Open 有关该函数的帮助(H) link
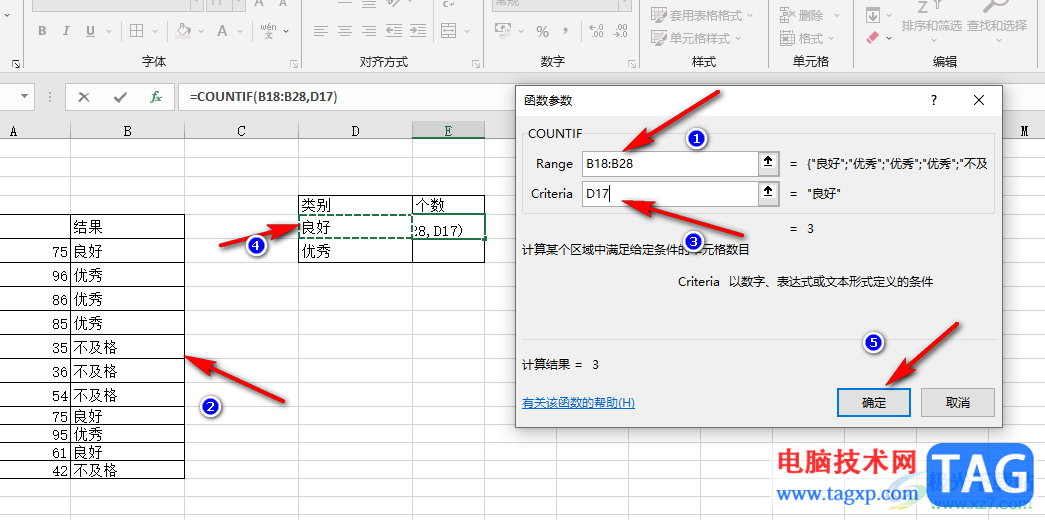Viewport: 1045px width, 520px height. [578, 403]
